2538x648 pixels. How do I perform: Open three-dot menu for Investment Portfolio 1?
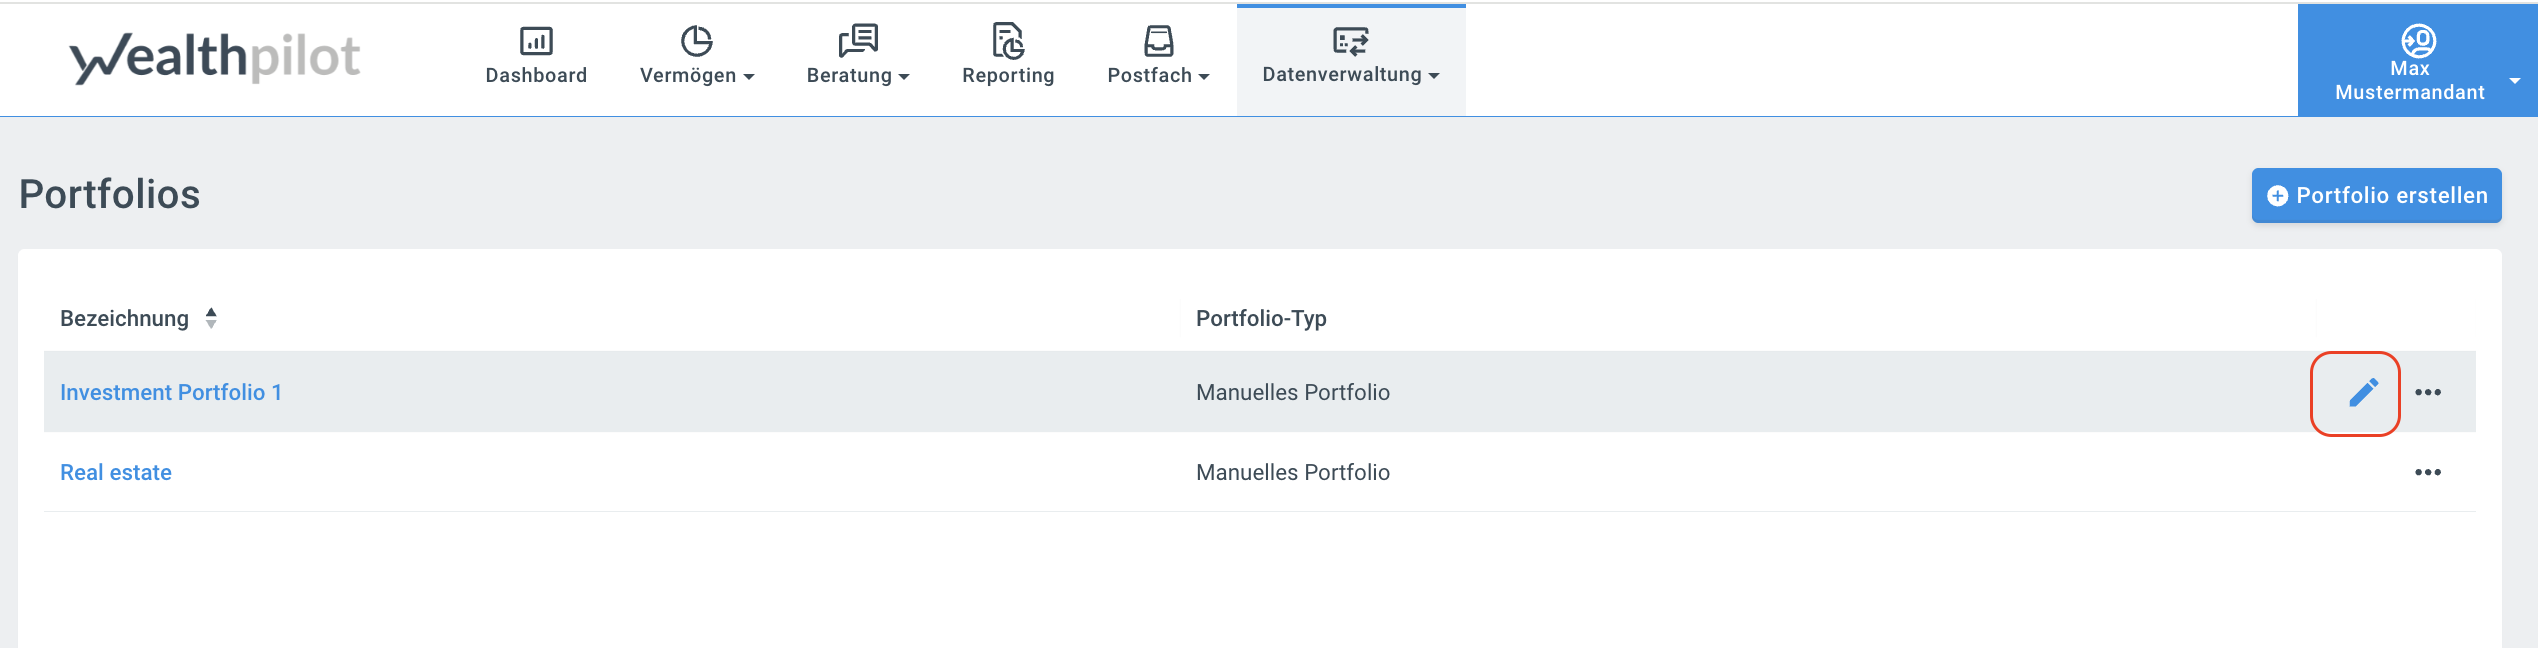2428,393
